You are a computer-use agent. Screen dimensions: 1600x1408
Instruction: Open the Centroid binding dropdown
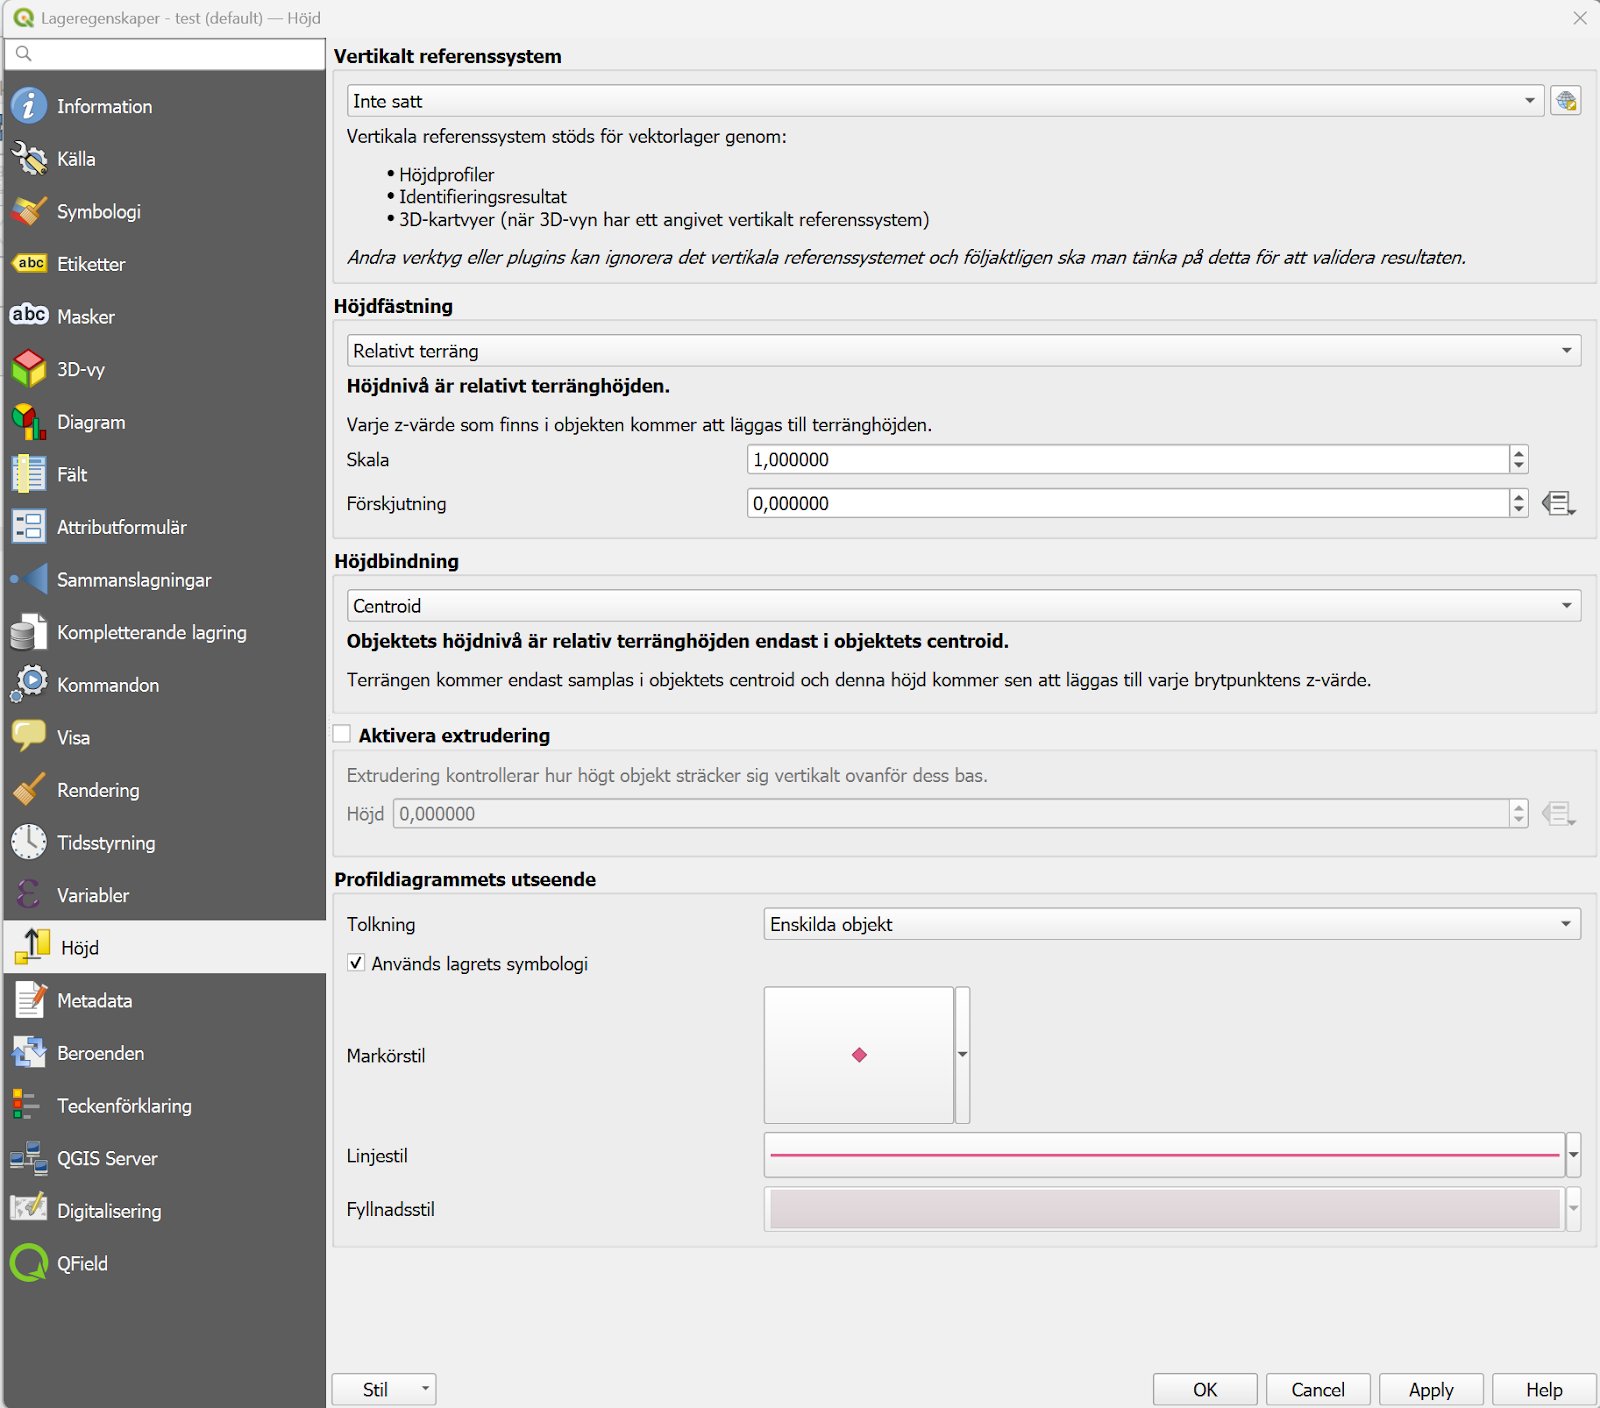coord(964,606)
